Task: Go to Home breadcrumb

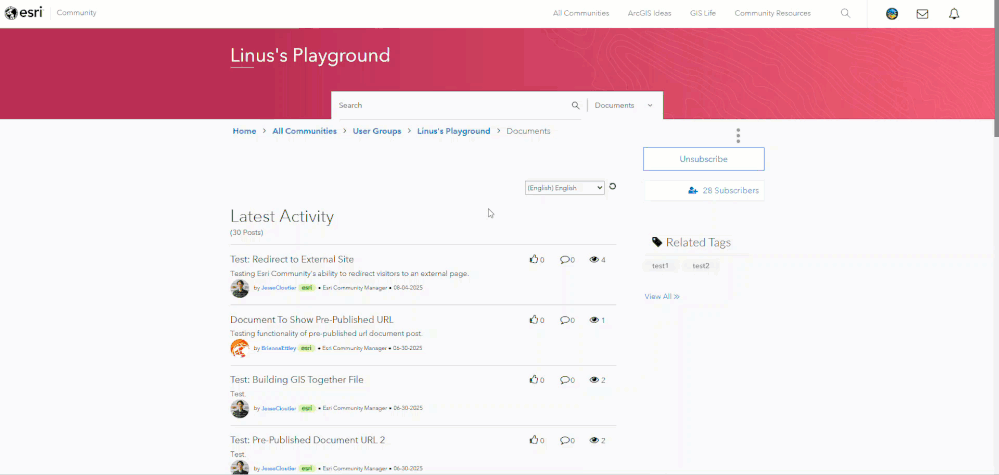Action: pos(244,131)
